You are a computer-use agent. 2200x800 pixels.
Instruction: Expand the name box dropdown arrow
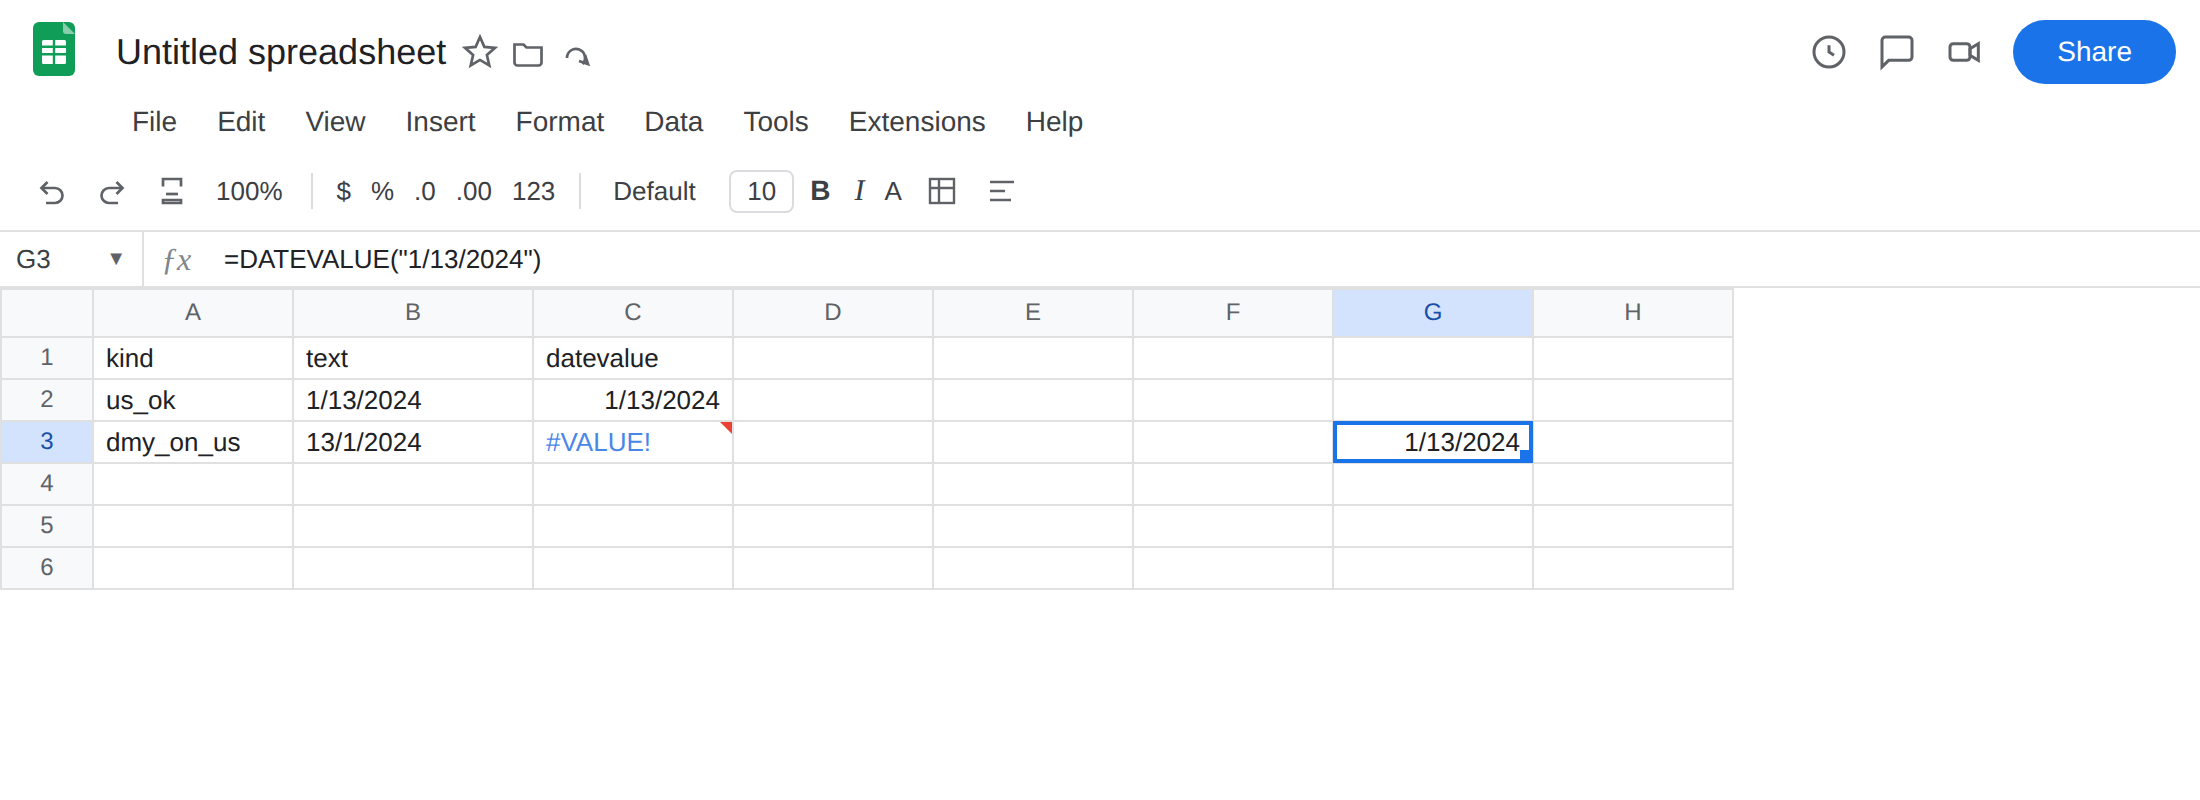(x=116, y=259)
